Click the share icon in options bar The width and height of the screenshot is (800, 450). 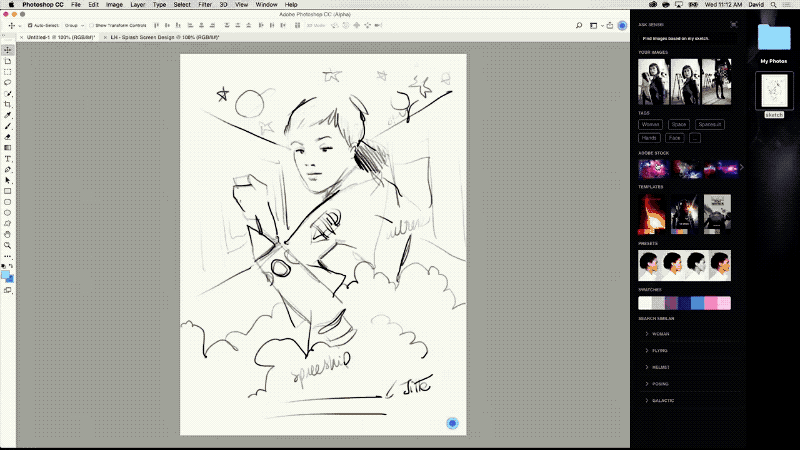click(x=610, y=26)
